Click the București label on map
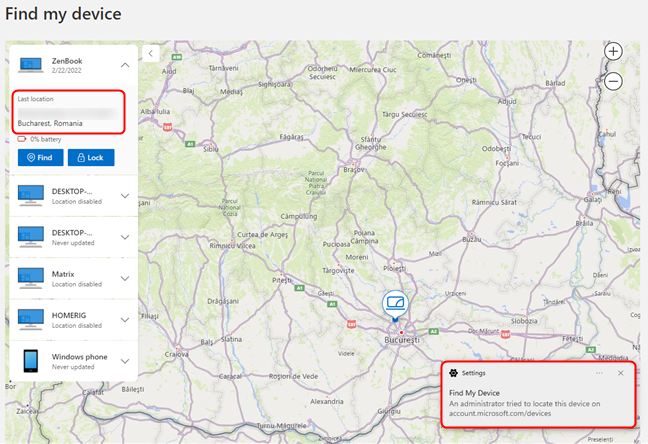The width and height of the screenshot is (648, 444). pyautogui.click(x=402, y=340)
